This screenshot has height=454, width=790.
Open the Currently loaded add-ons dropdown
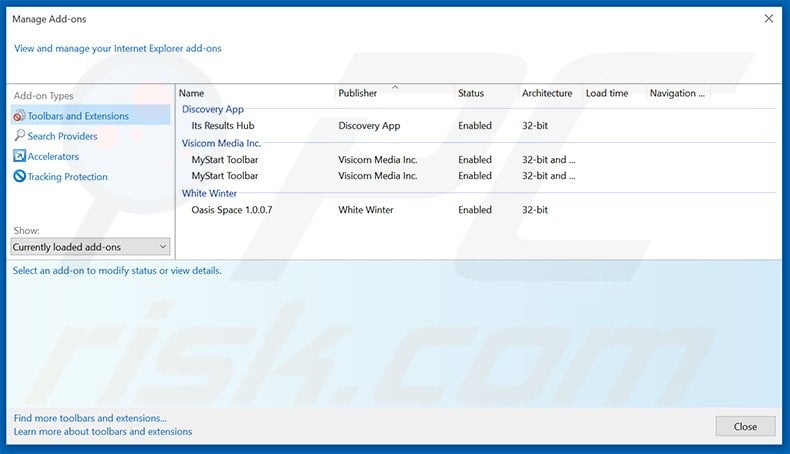point(91,247)
